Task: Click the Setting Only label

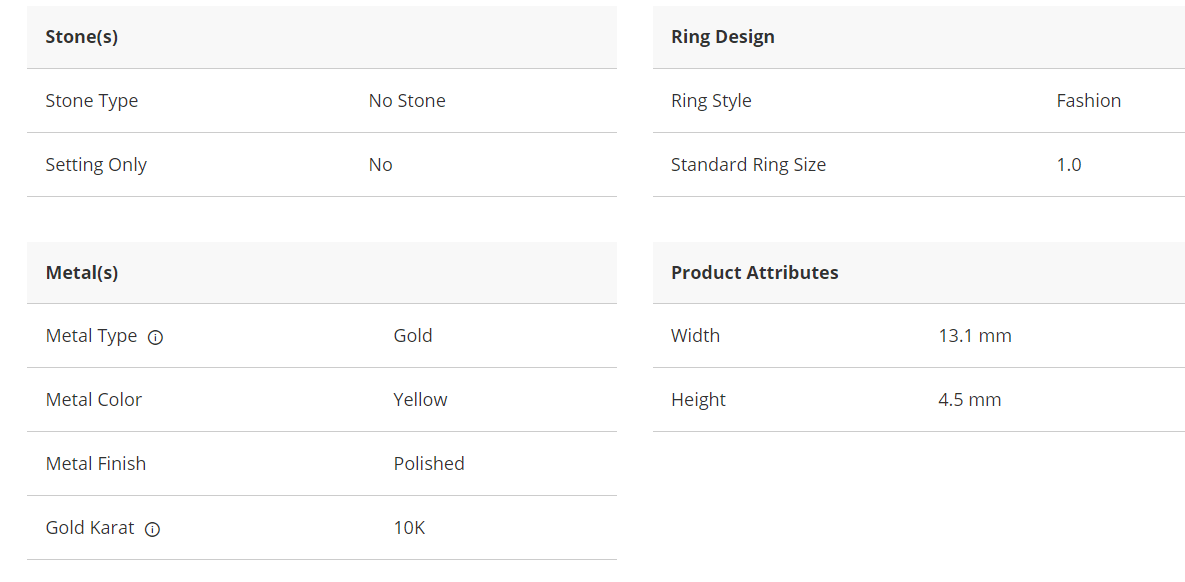Action: [x=96, y=165]
